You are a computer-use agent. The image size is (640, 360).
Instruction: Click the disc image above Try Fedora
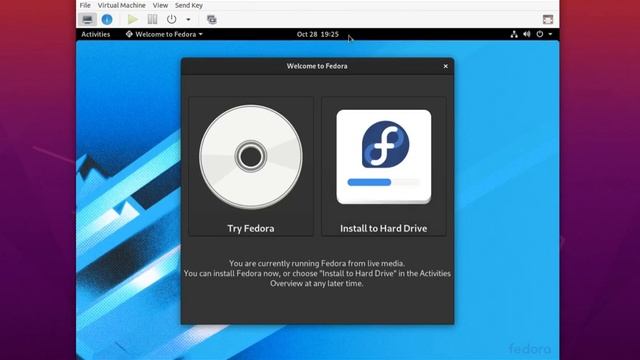(x=251, y=157)
